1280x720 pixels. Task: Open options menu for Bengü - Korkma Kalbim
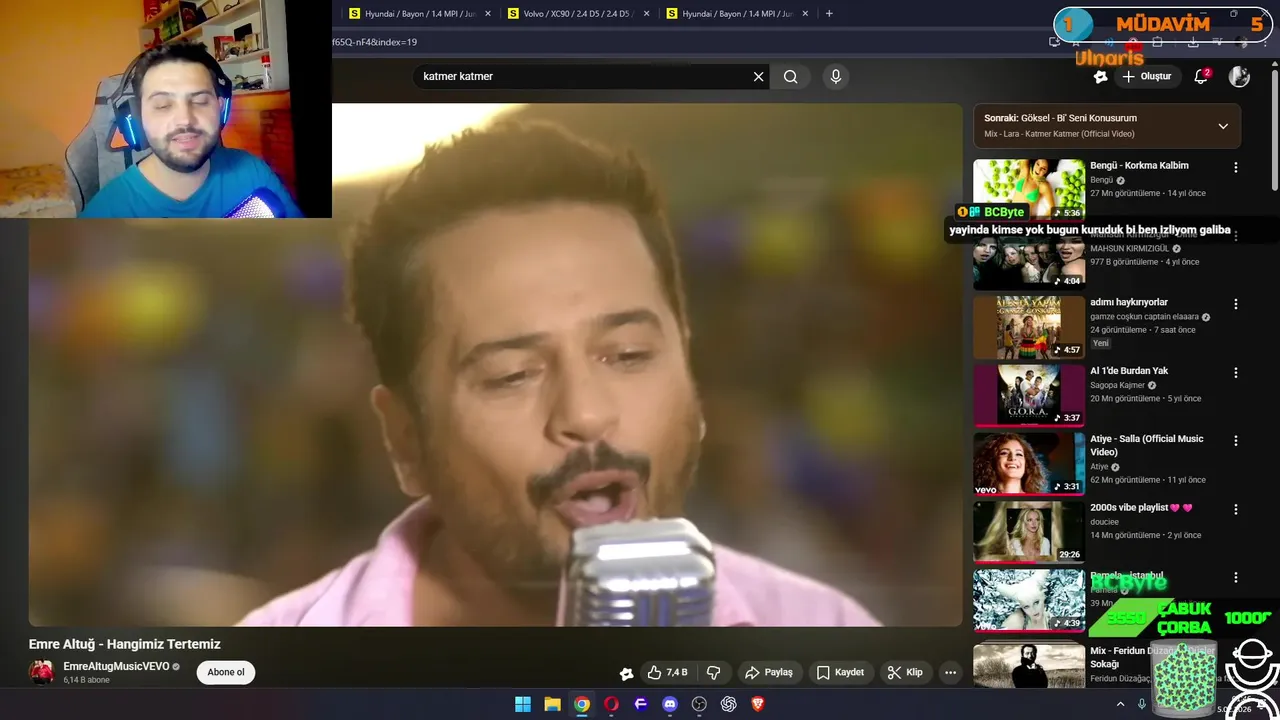click(x=1236, y=167)
